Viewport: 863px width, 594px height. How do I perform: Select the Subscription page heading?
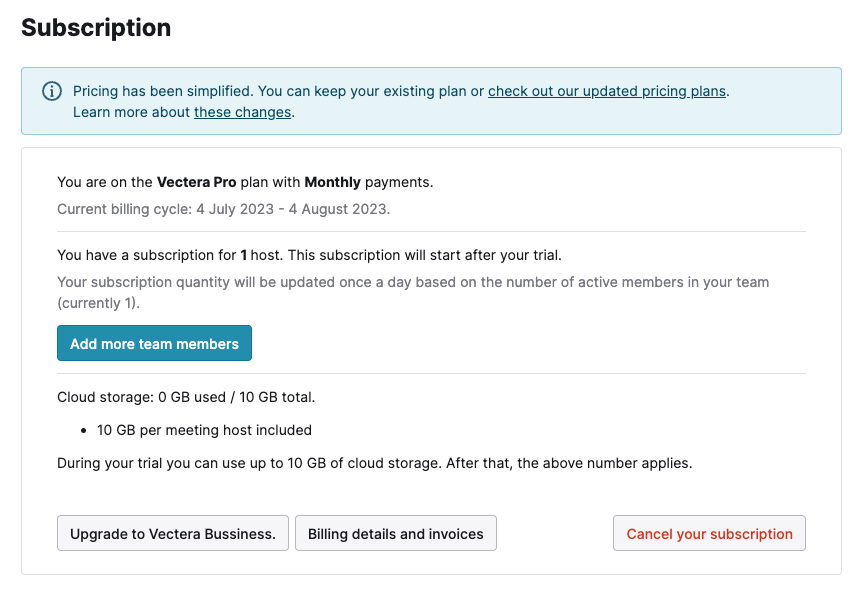click(x=96, y=28)
